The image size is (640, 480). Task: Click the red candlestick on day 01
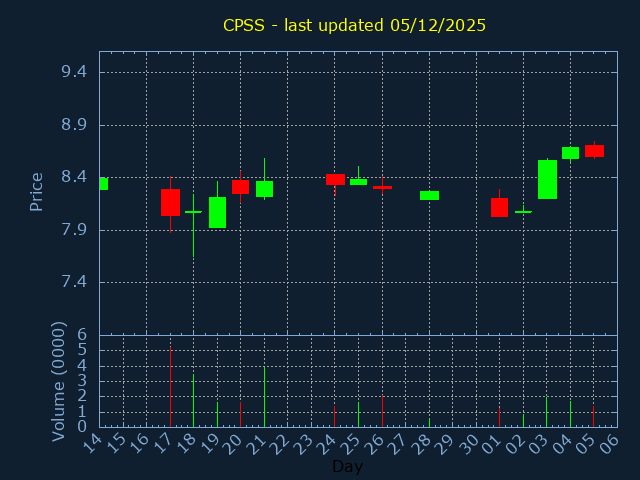[x=499, y=207]
